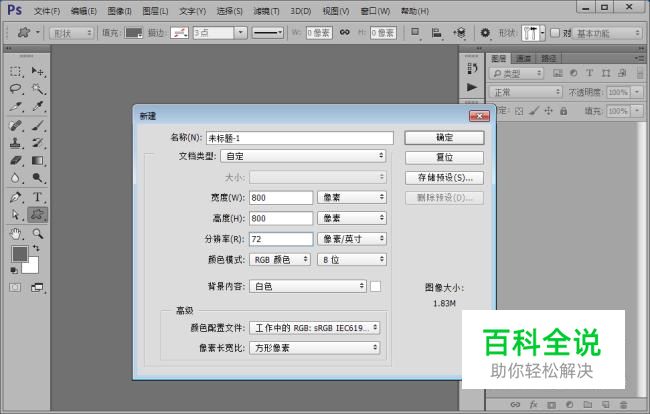Toggle lock position icon
The height and width of the screenshot is (414, 650).
(x=548, y=111)
